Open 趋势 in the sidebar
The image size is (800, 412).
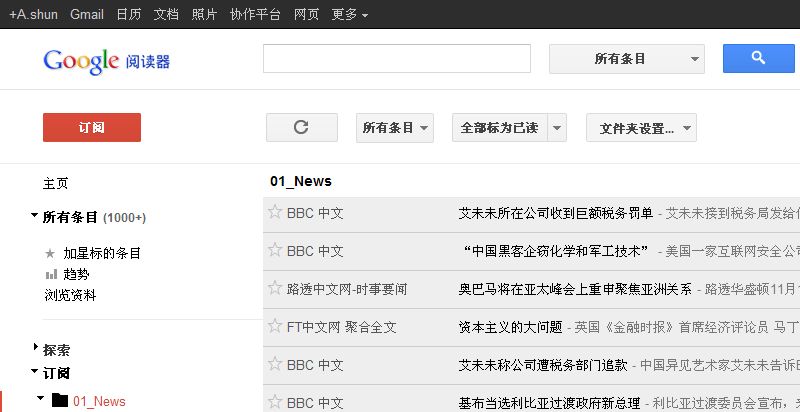point(77,274)
